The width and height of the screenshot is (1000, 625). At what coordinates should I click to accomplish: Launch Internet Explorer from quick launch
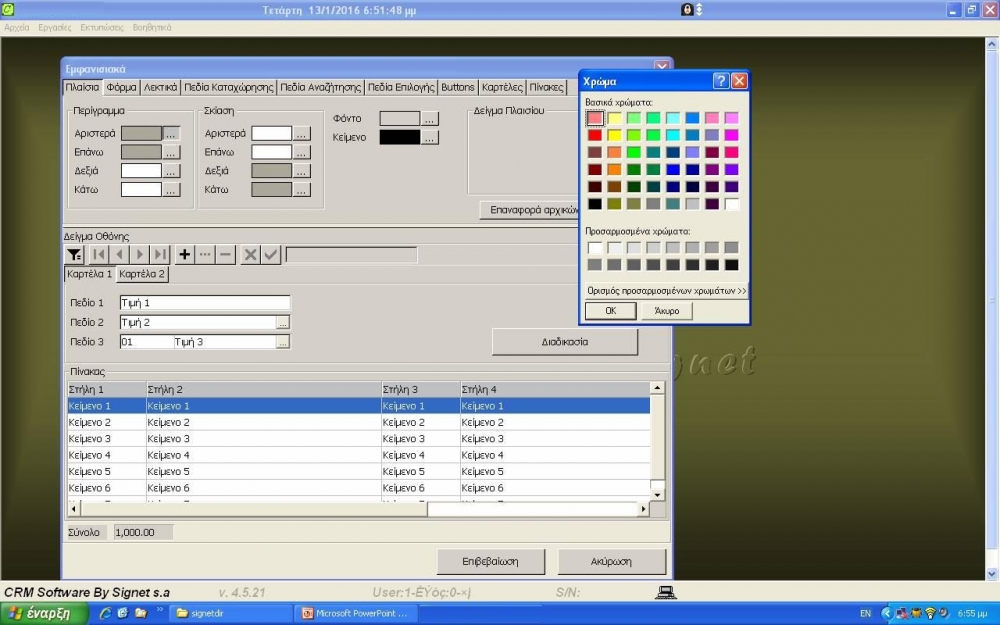coord(105,614)
